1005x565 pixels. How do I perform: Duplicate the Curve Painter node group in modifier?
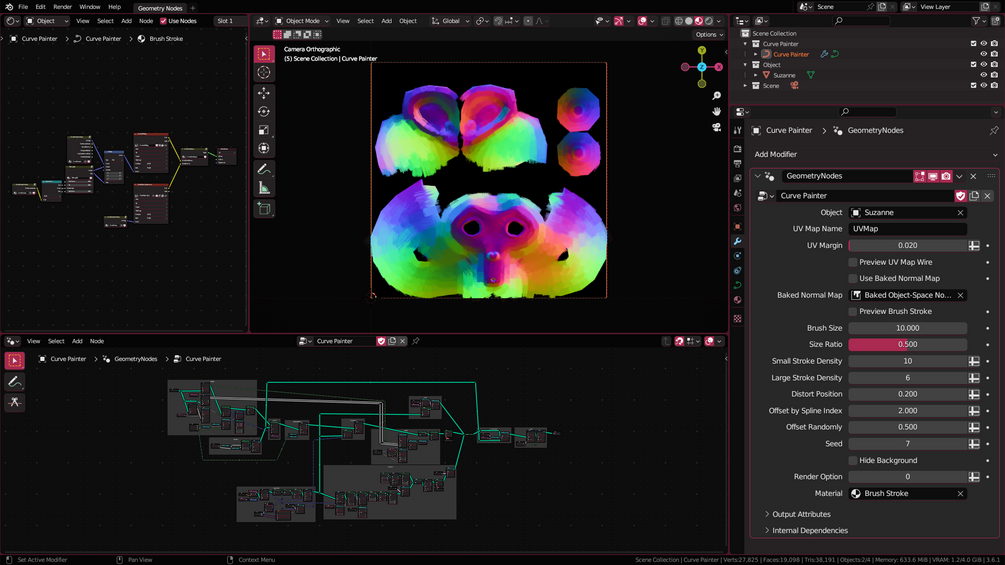pos(974,196)
